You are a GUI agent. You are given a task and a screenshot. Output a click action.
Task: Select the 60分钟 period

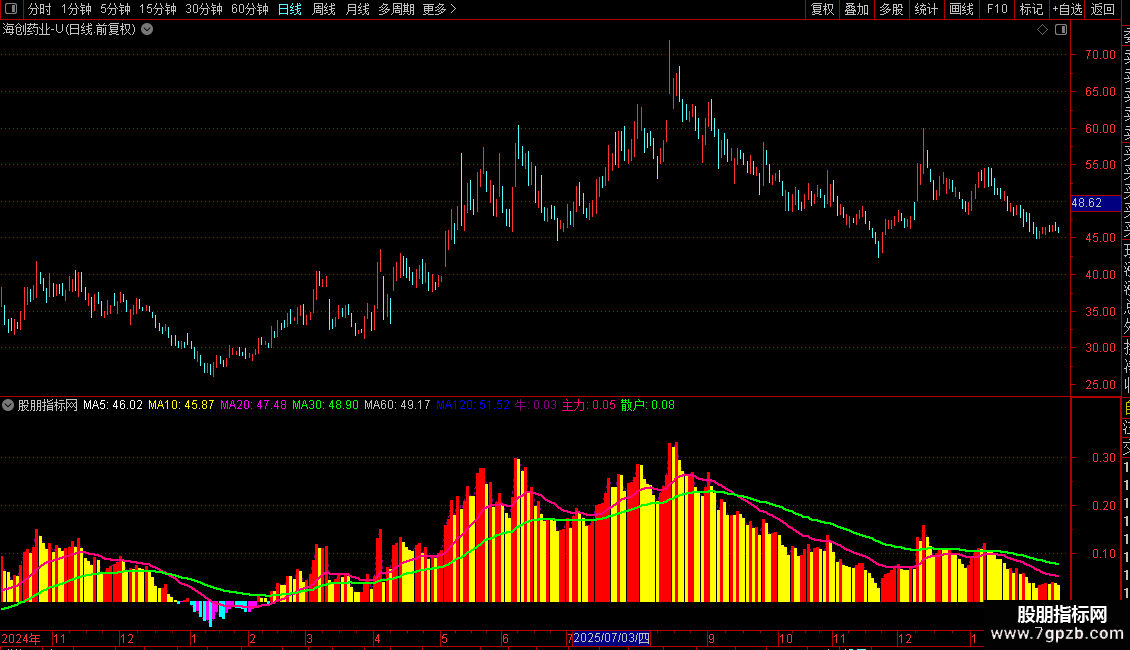pos(250,9)
